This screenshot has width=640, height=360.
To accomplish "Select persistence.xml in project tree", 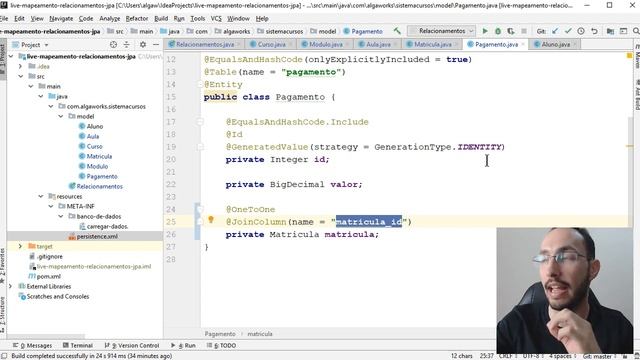I will pos(97,236).
